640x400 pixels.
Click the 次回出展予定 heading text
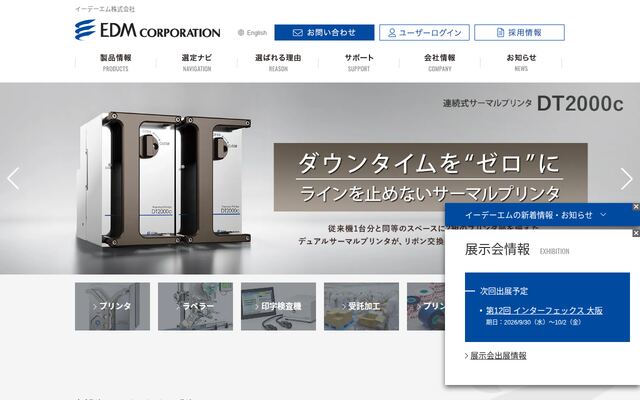(x=504, y=291)
